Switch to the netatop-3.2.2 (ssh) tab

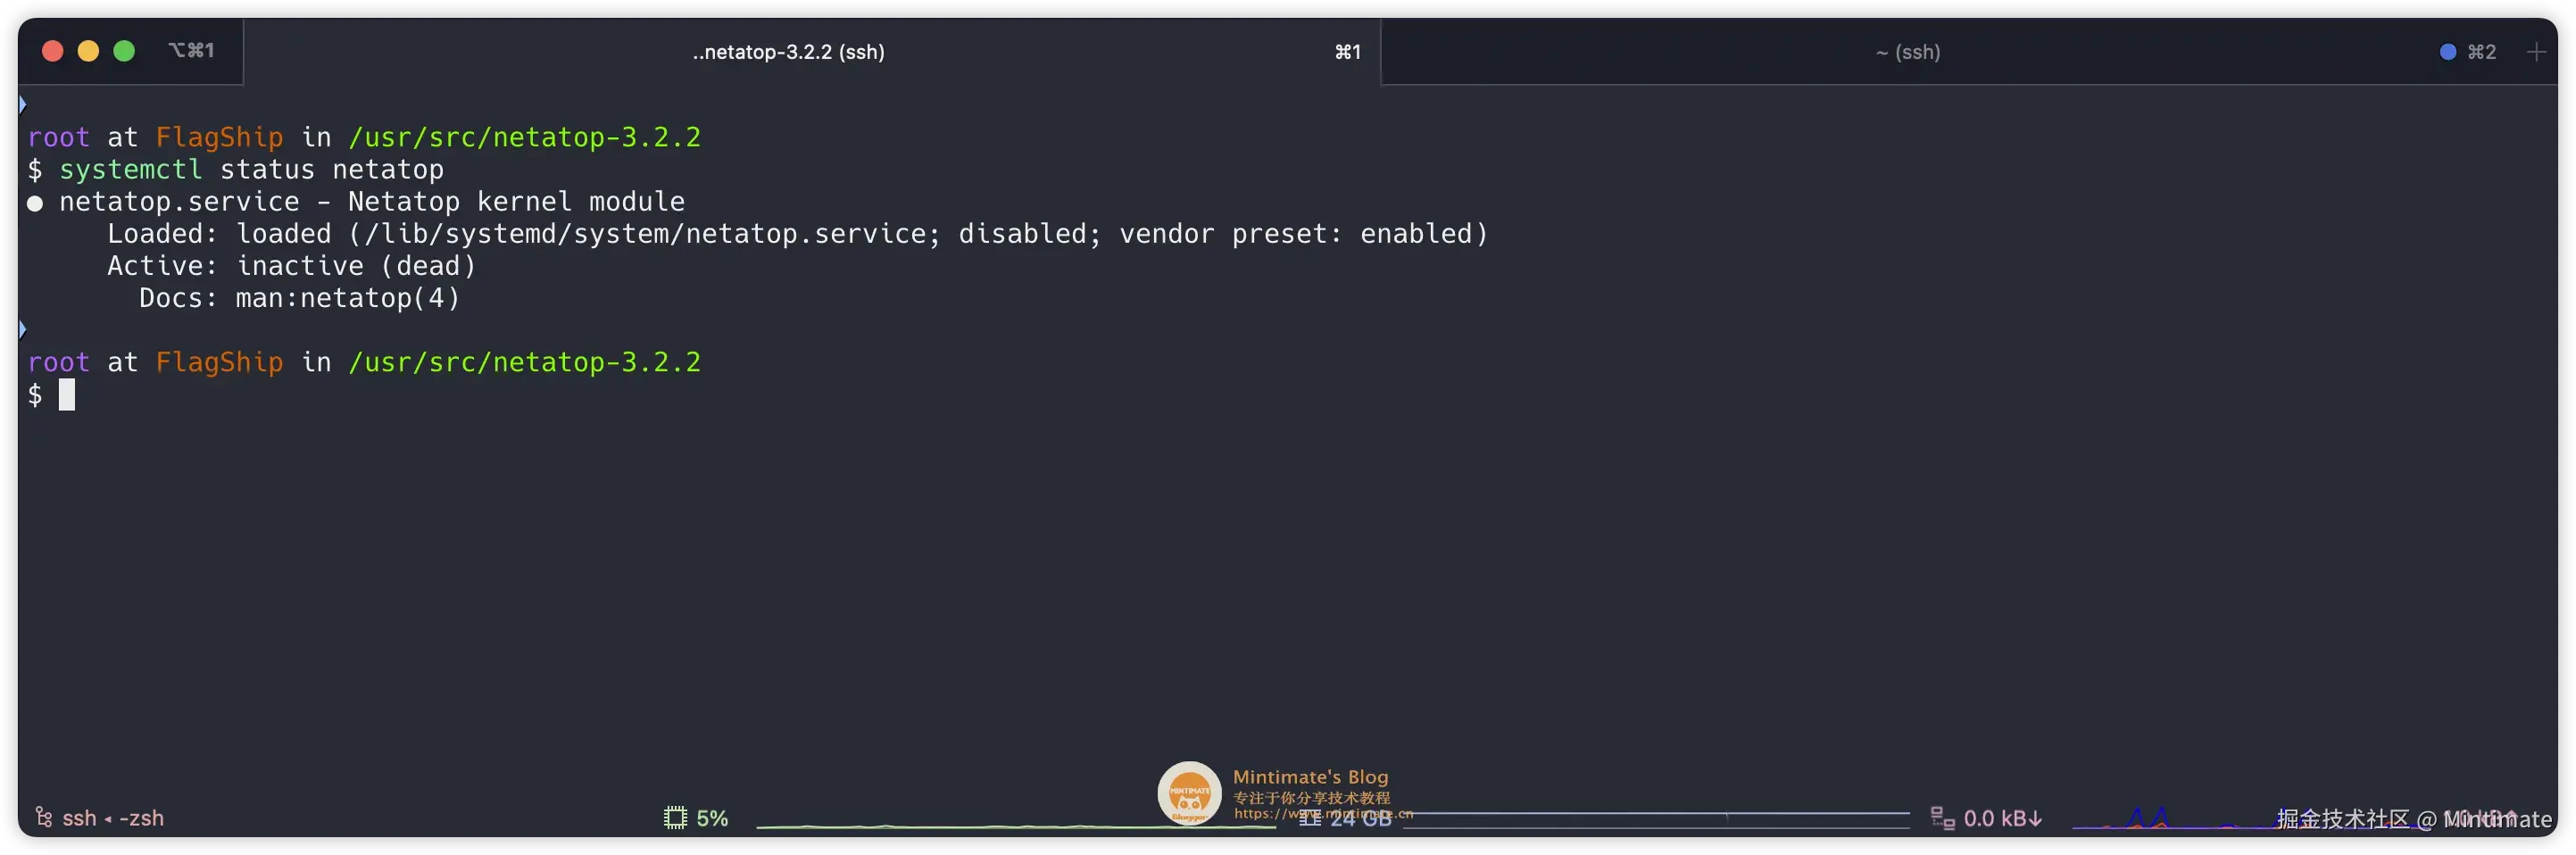tap(811, 51)
